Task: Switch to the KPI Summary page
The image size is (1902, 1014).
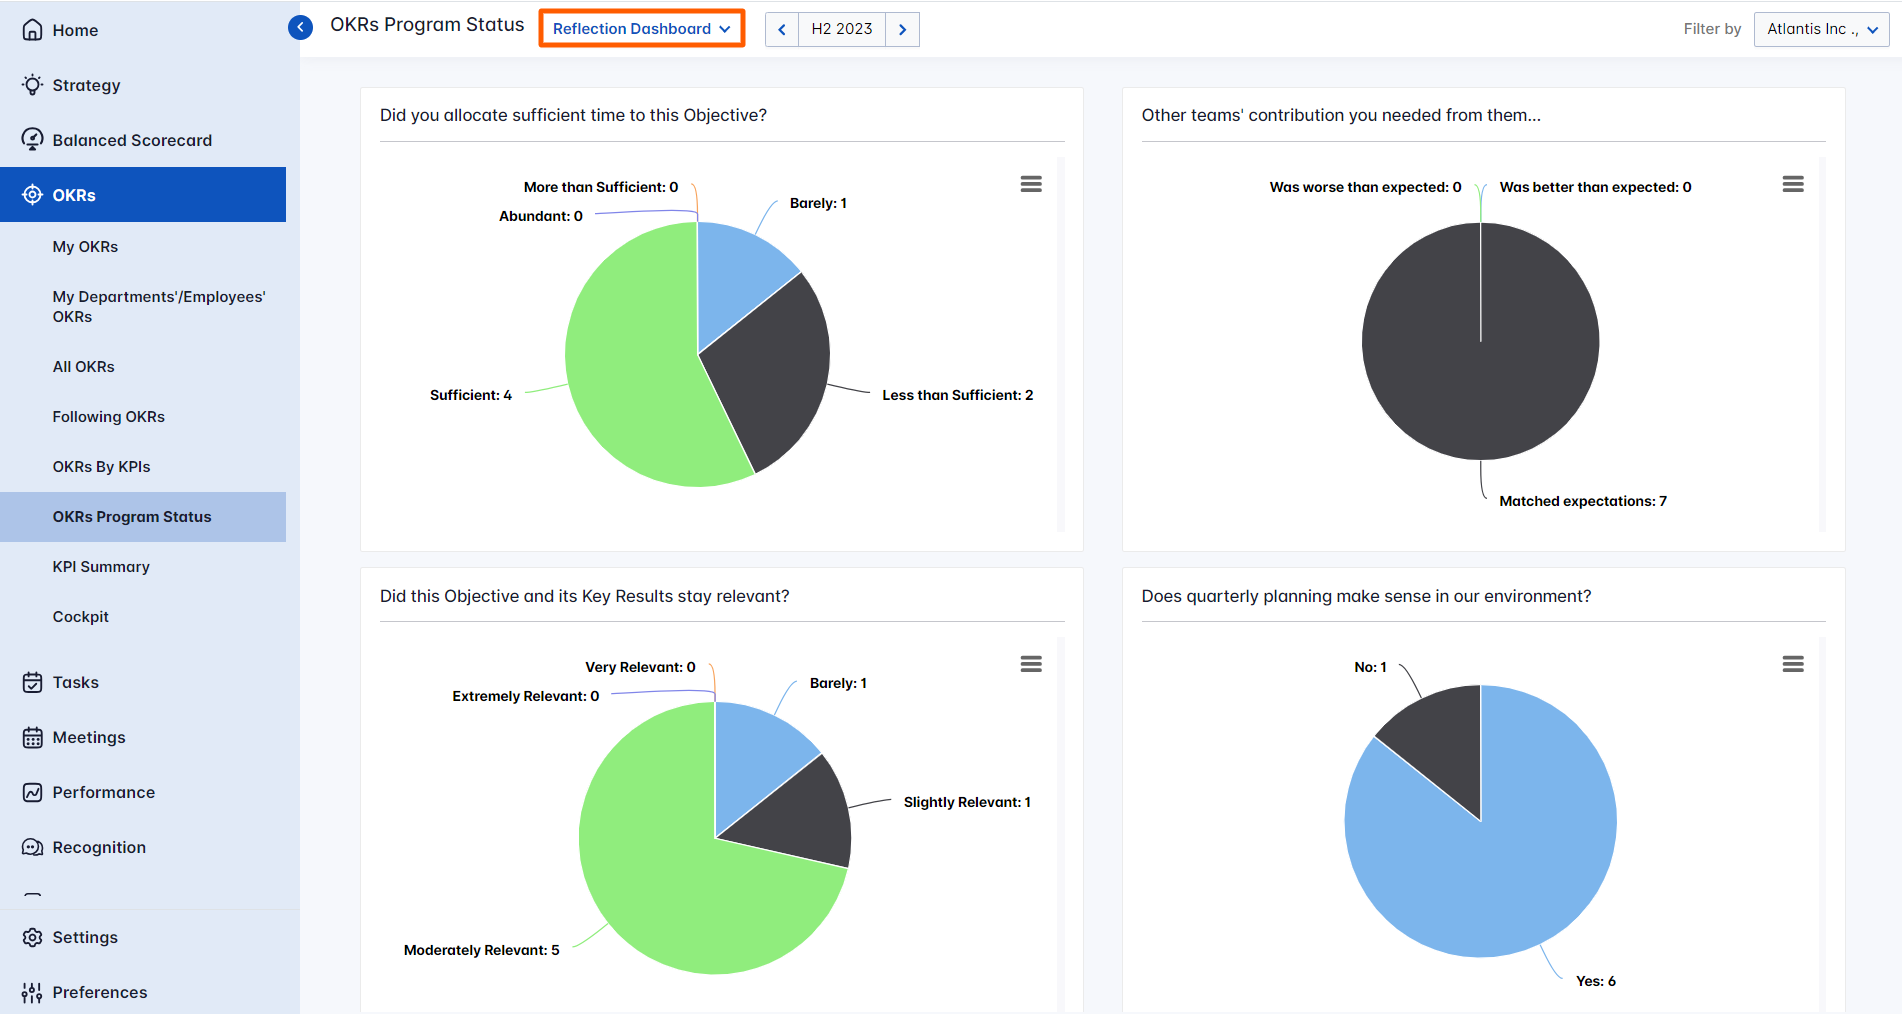Action: [100, 566]
